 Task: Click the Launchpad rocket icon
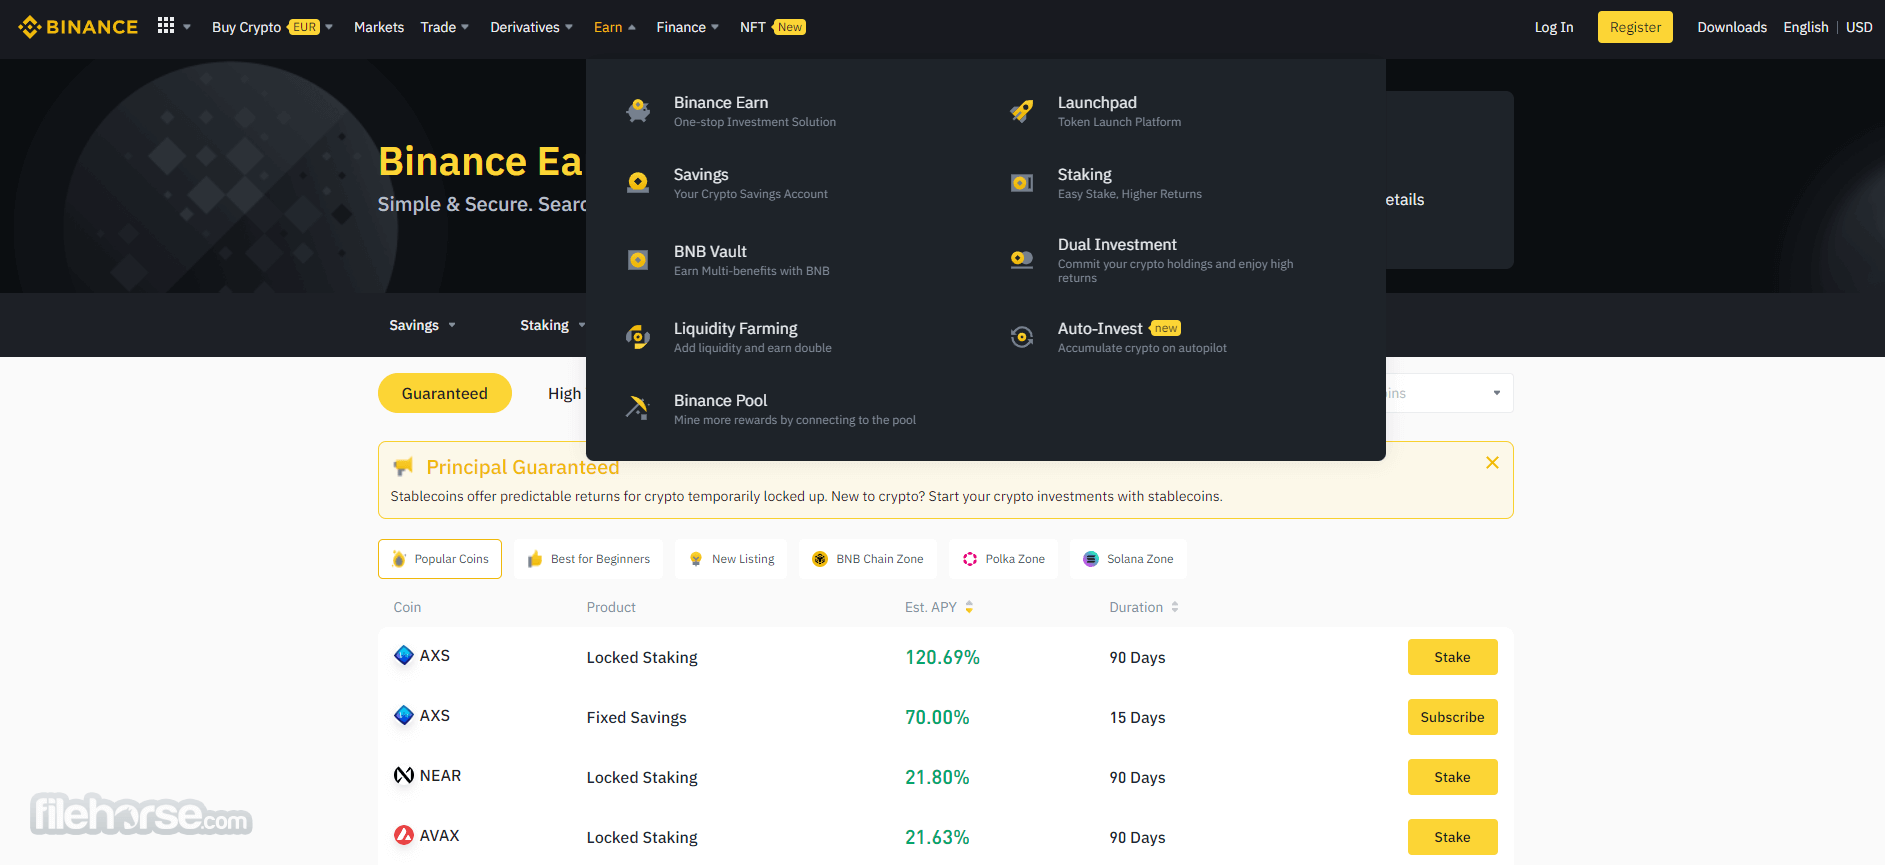tap(1022, 111)
